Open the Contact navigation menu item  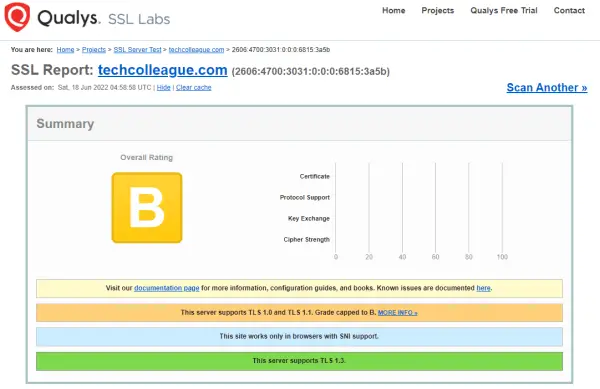(569, 11)
